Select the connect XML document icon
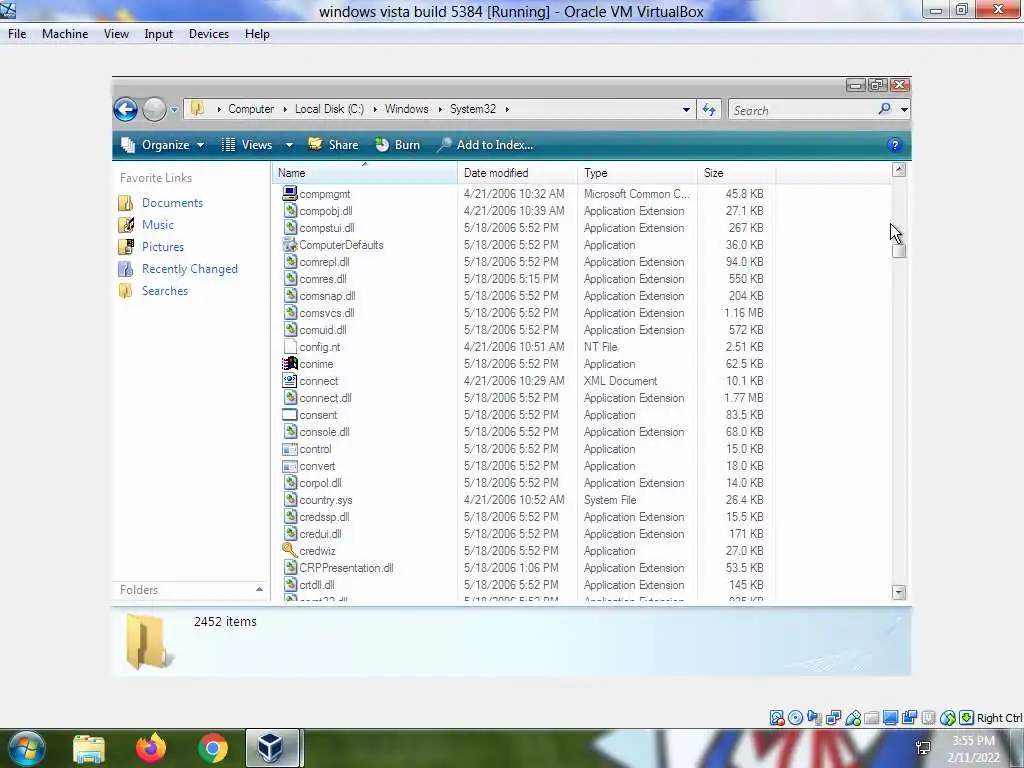Screen dimensions: 1024x768 [290, 380]
